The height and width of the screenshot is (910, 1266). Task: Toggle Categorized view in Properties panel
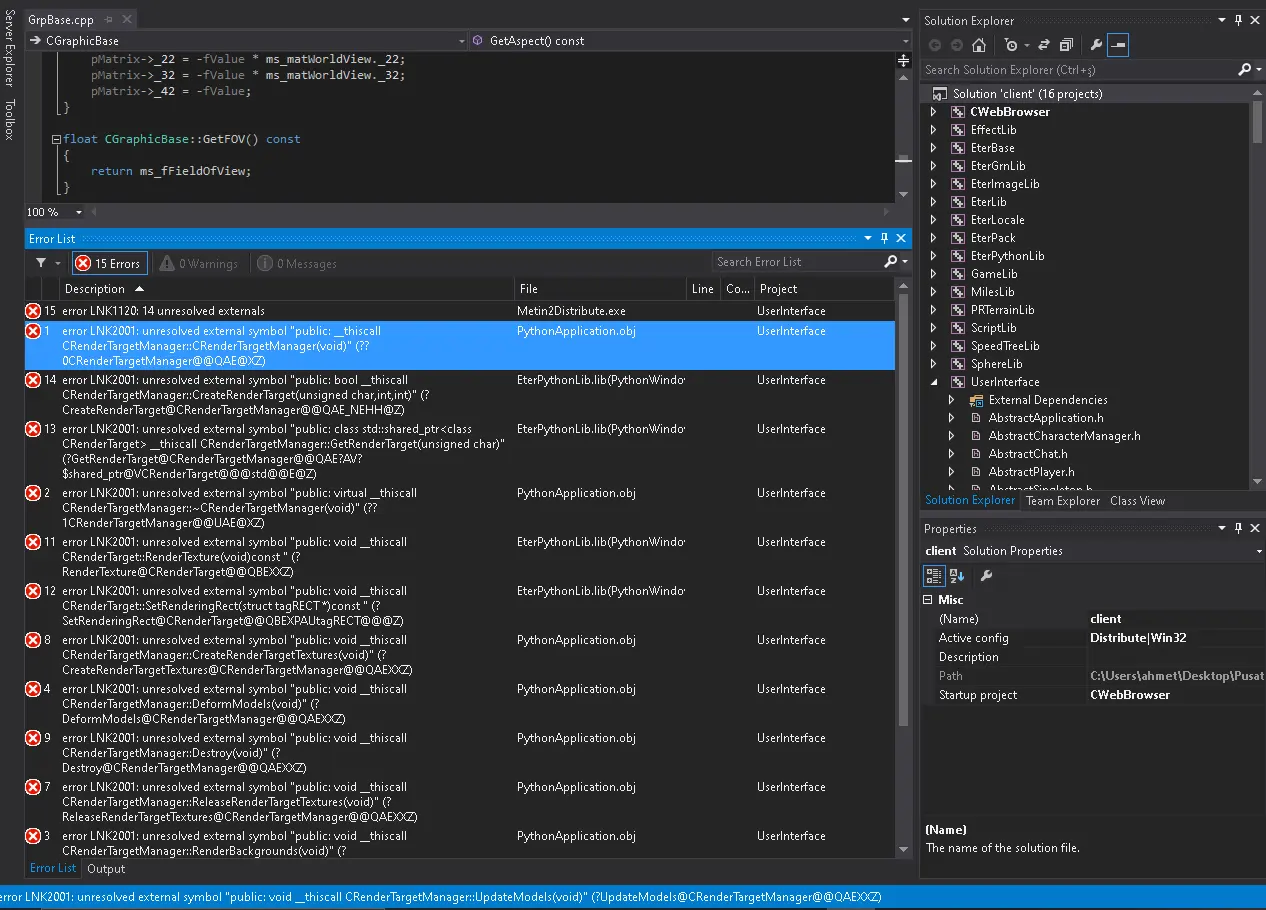pyautogui.click(x=934, y=576)
